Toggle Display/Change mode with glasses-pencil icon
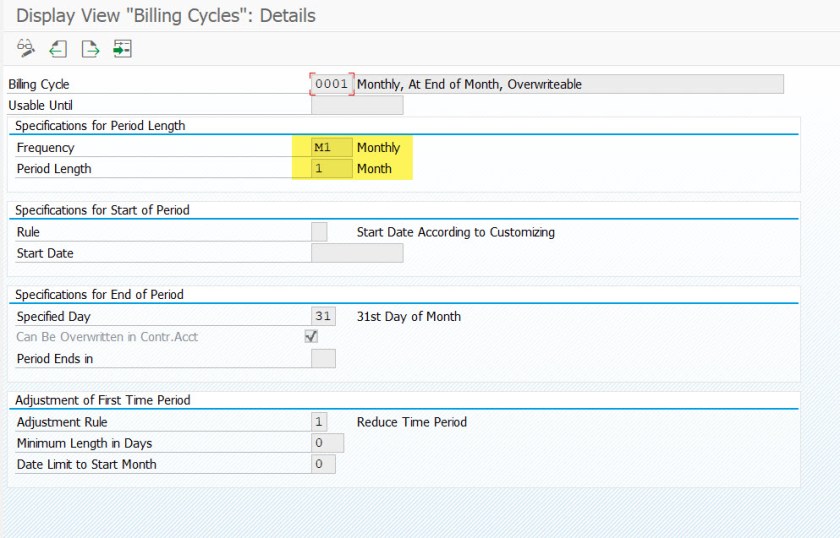This screenshot has width=840, height=538. coord(26,48)
